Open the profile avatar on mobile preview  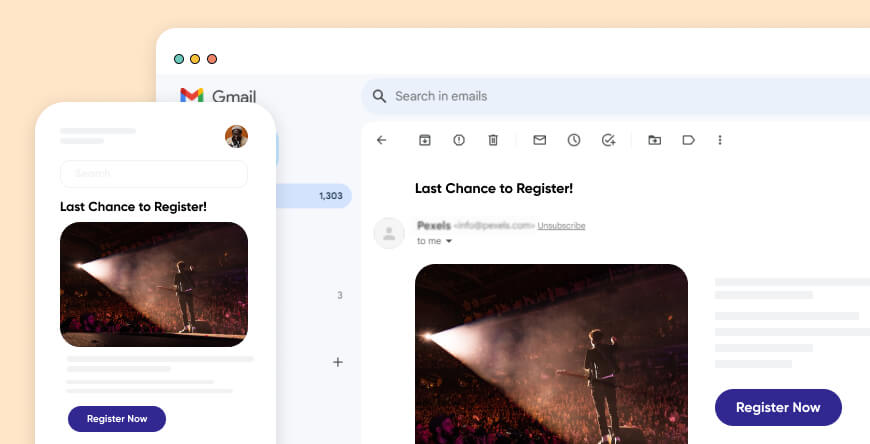(236, 136)
